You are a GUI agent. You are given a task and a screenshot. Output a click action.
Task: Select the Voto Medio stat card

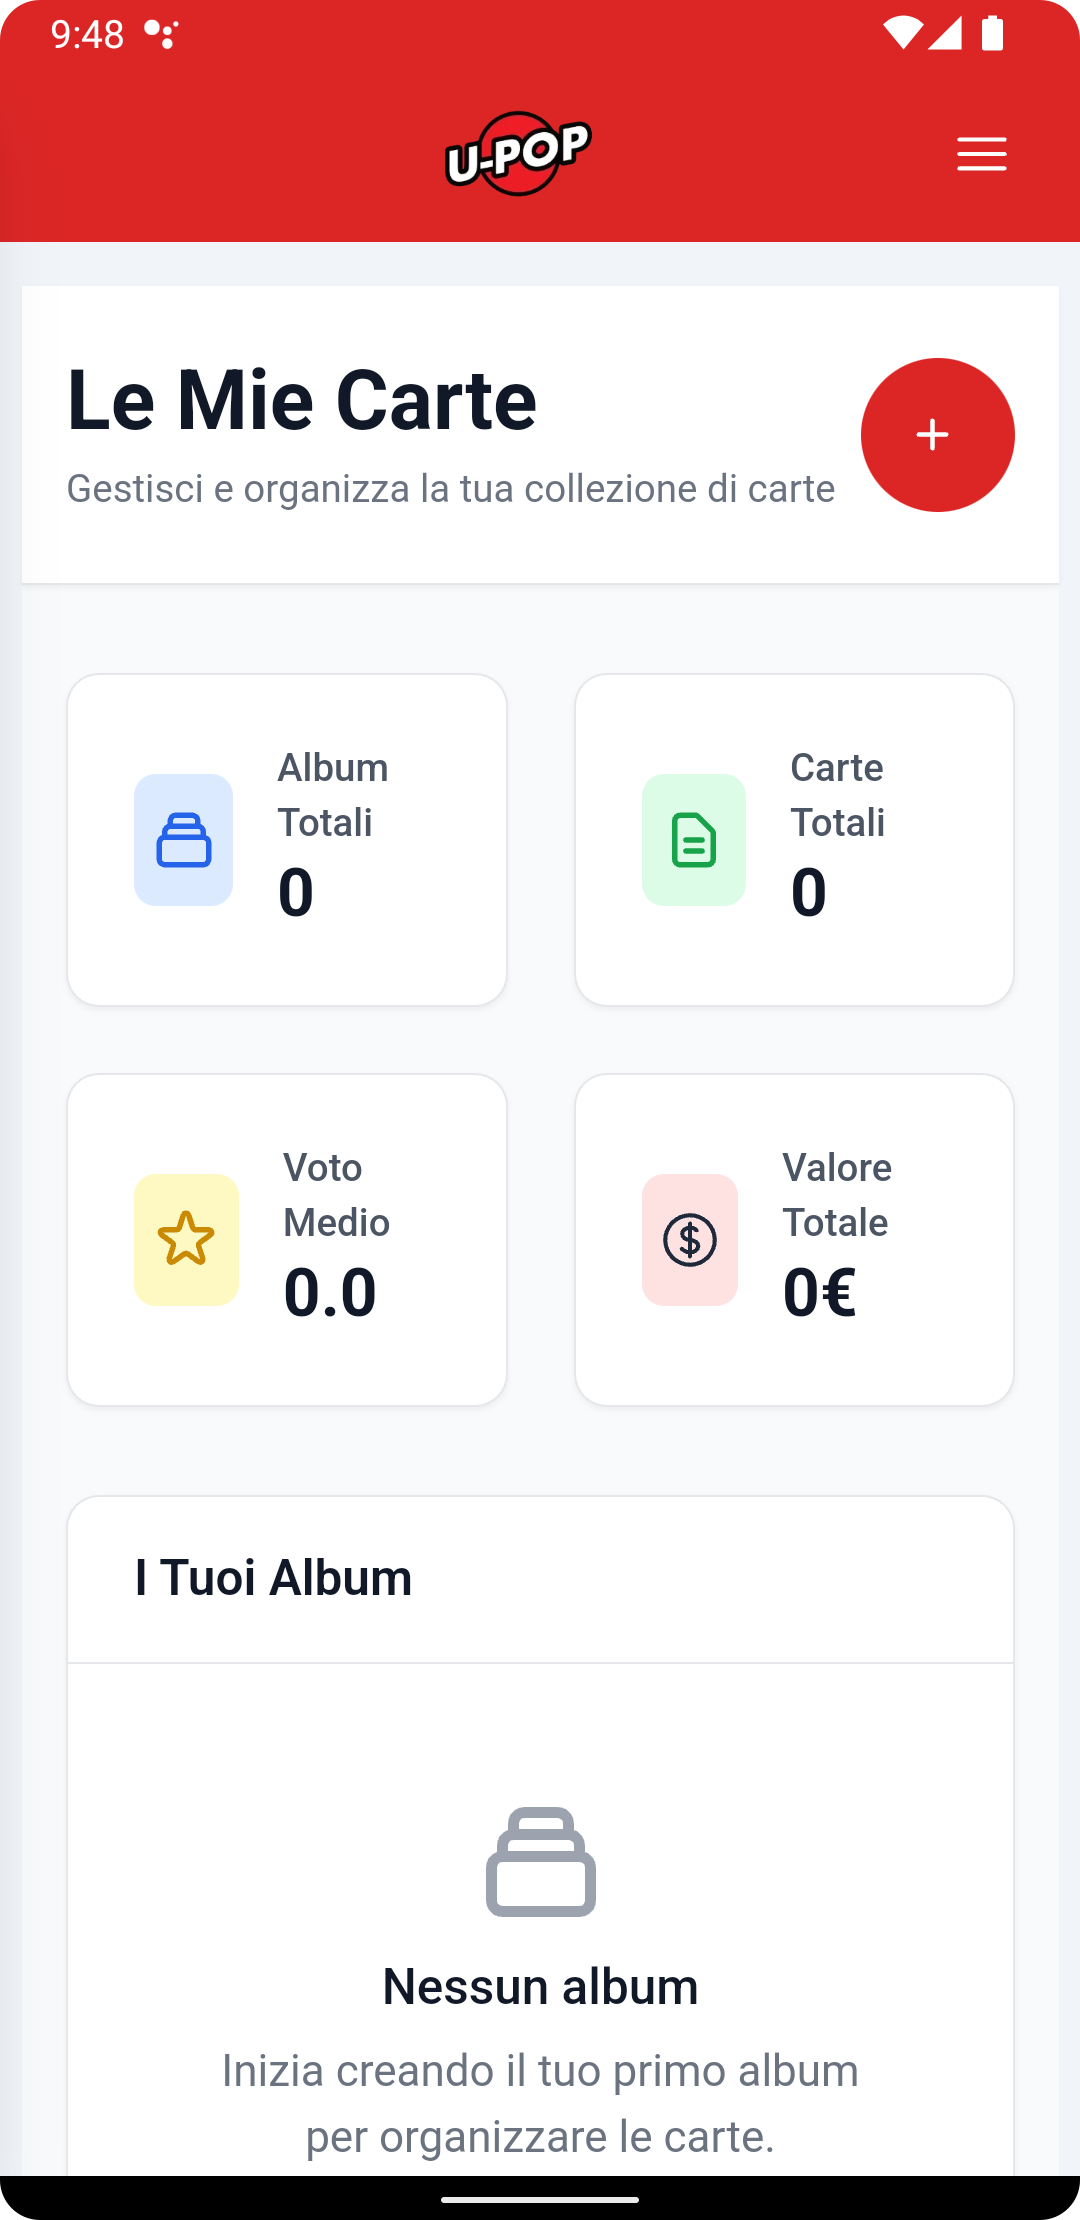click(x=287, y=1240)
